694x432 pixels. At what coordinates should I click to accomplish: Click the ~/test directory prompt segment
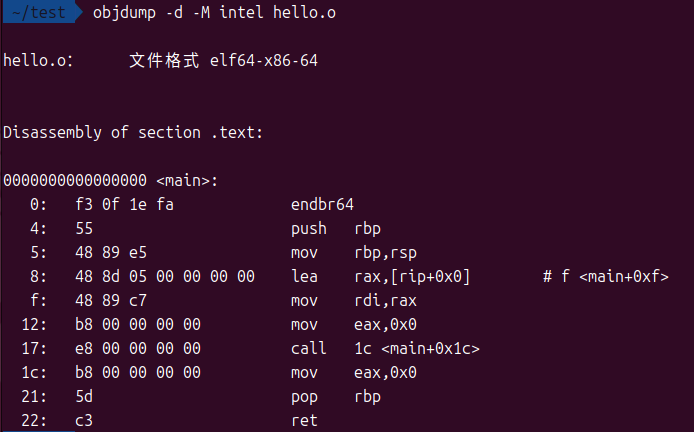coord(36,13)
